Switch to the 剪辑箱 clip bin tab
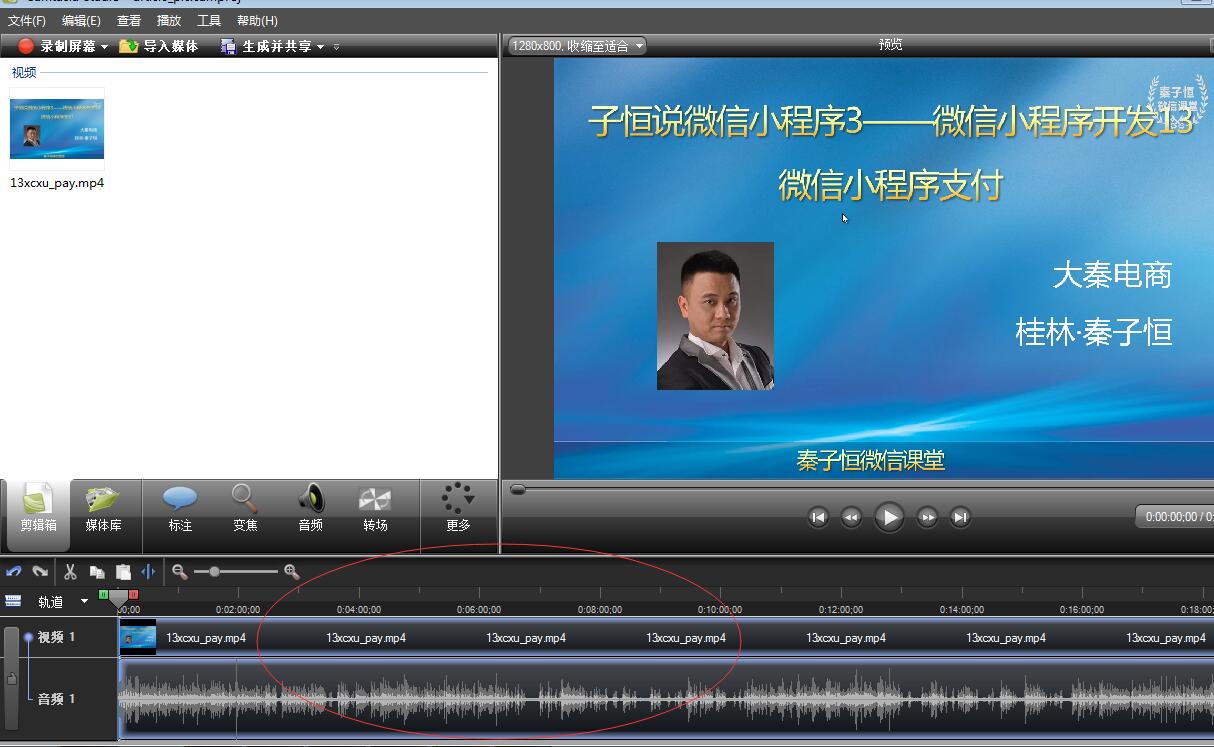The image size is (1214, 747). click(38, 515)
